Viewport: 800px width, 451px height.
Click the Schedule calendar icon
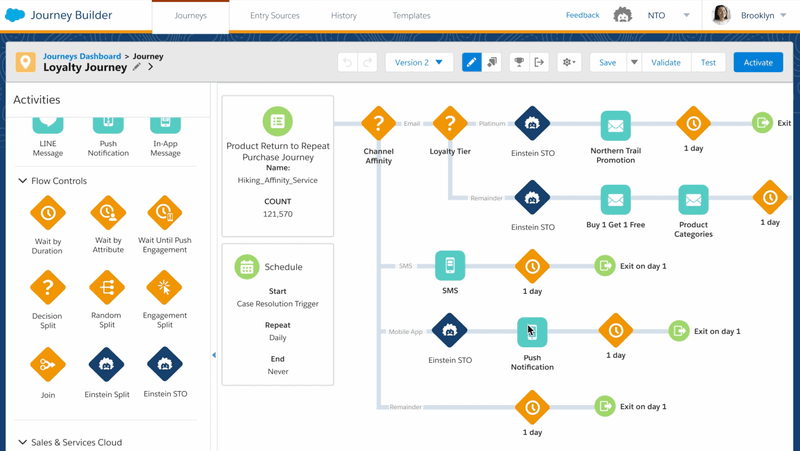[247, 267]
